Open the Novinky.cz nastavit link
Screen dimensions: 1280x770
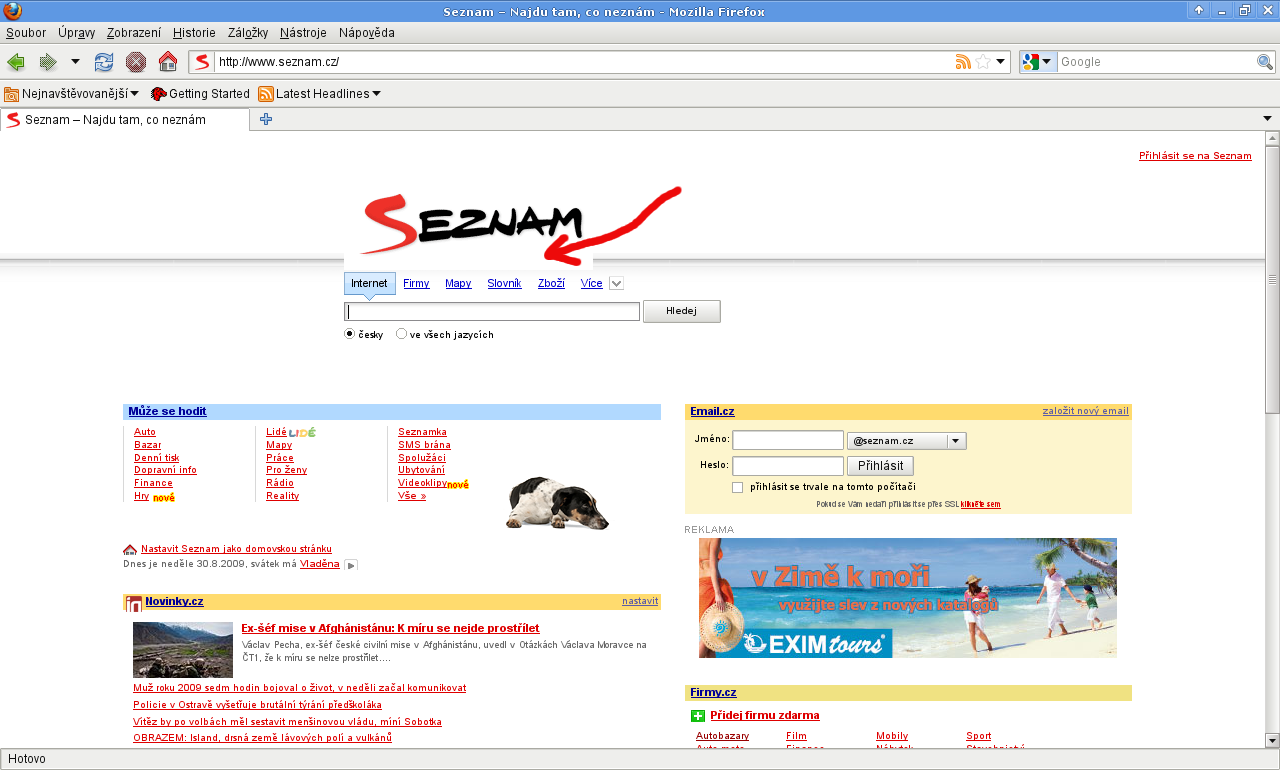click(x=640, y=602)
